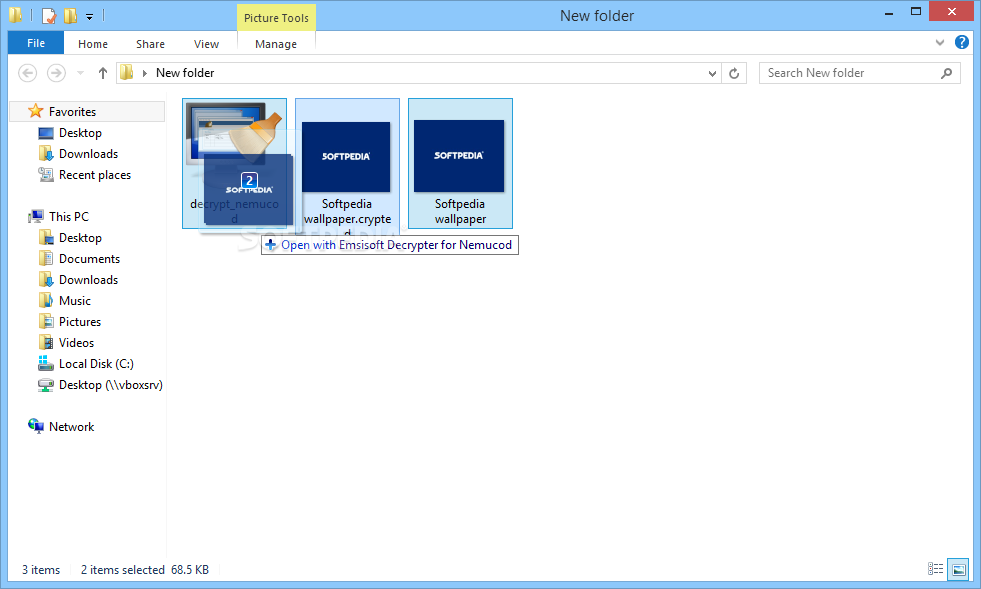Screen dimensions: 981x589
Task: Switch to the Home ribbon tab
Action: (x=93, y=44)
